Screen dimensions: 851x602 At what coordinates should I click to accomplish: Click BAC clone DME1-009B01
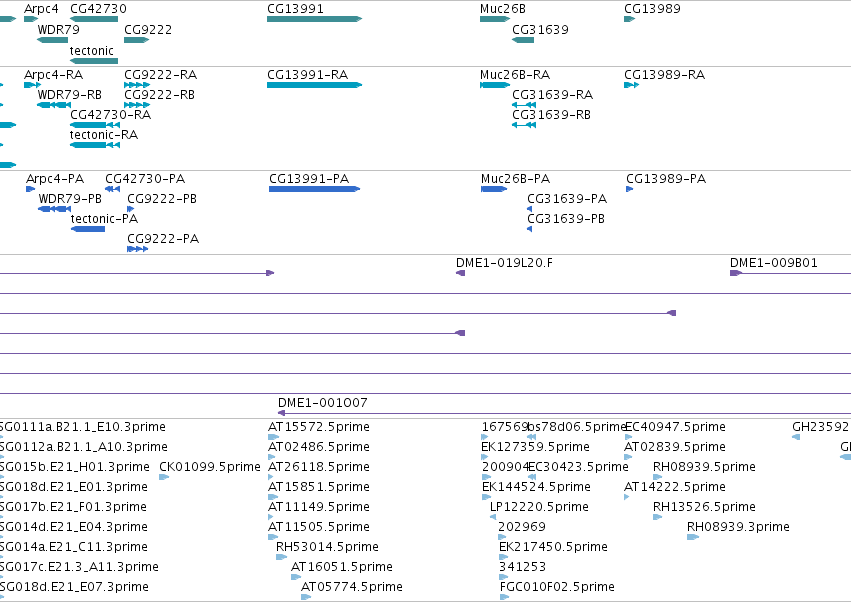point(774,263)
